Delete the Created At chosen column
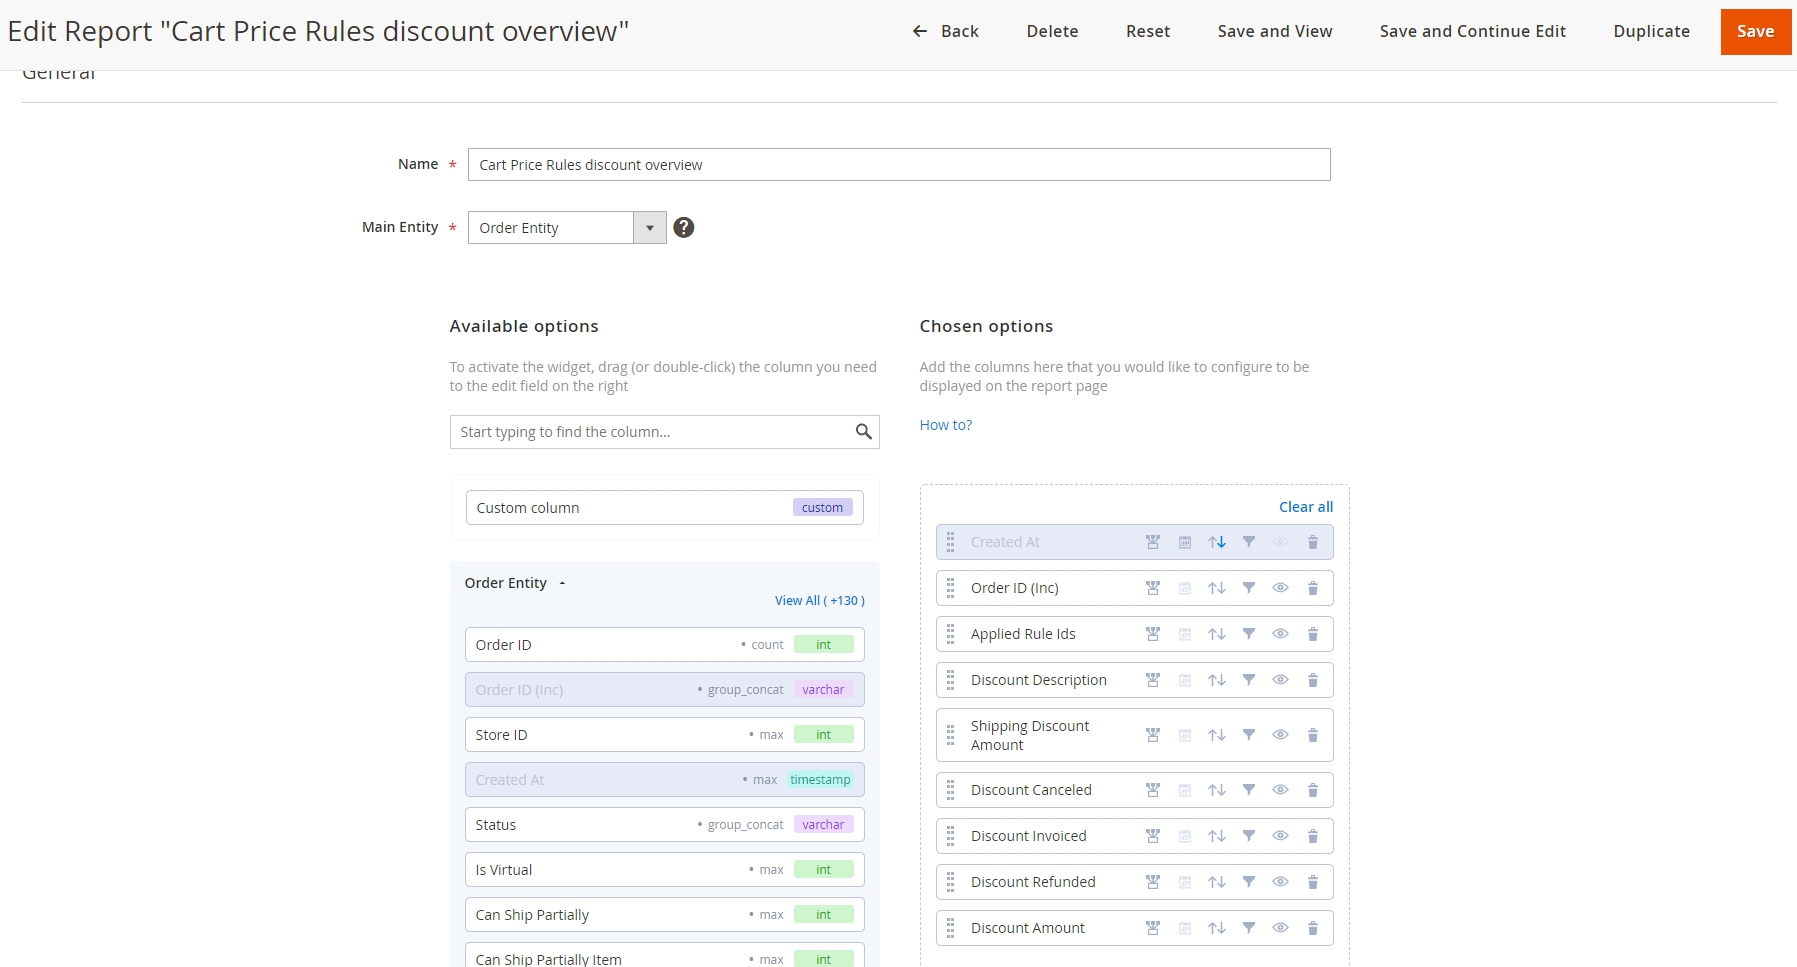The image size is (1797, 967). point(1313,542)
